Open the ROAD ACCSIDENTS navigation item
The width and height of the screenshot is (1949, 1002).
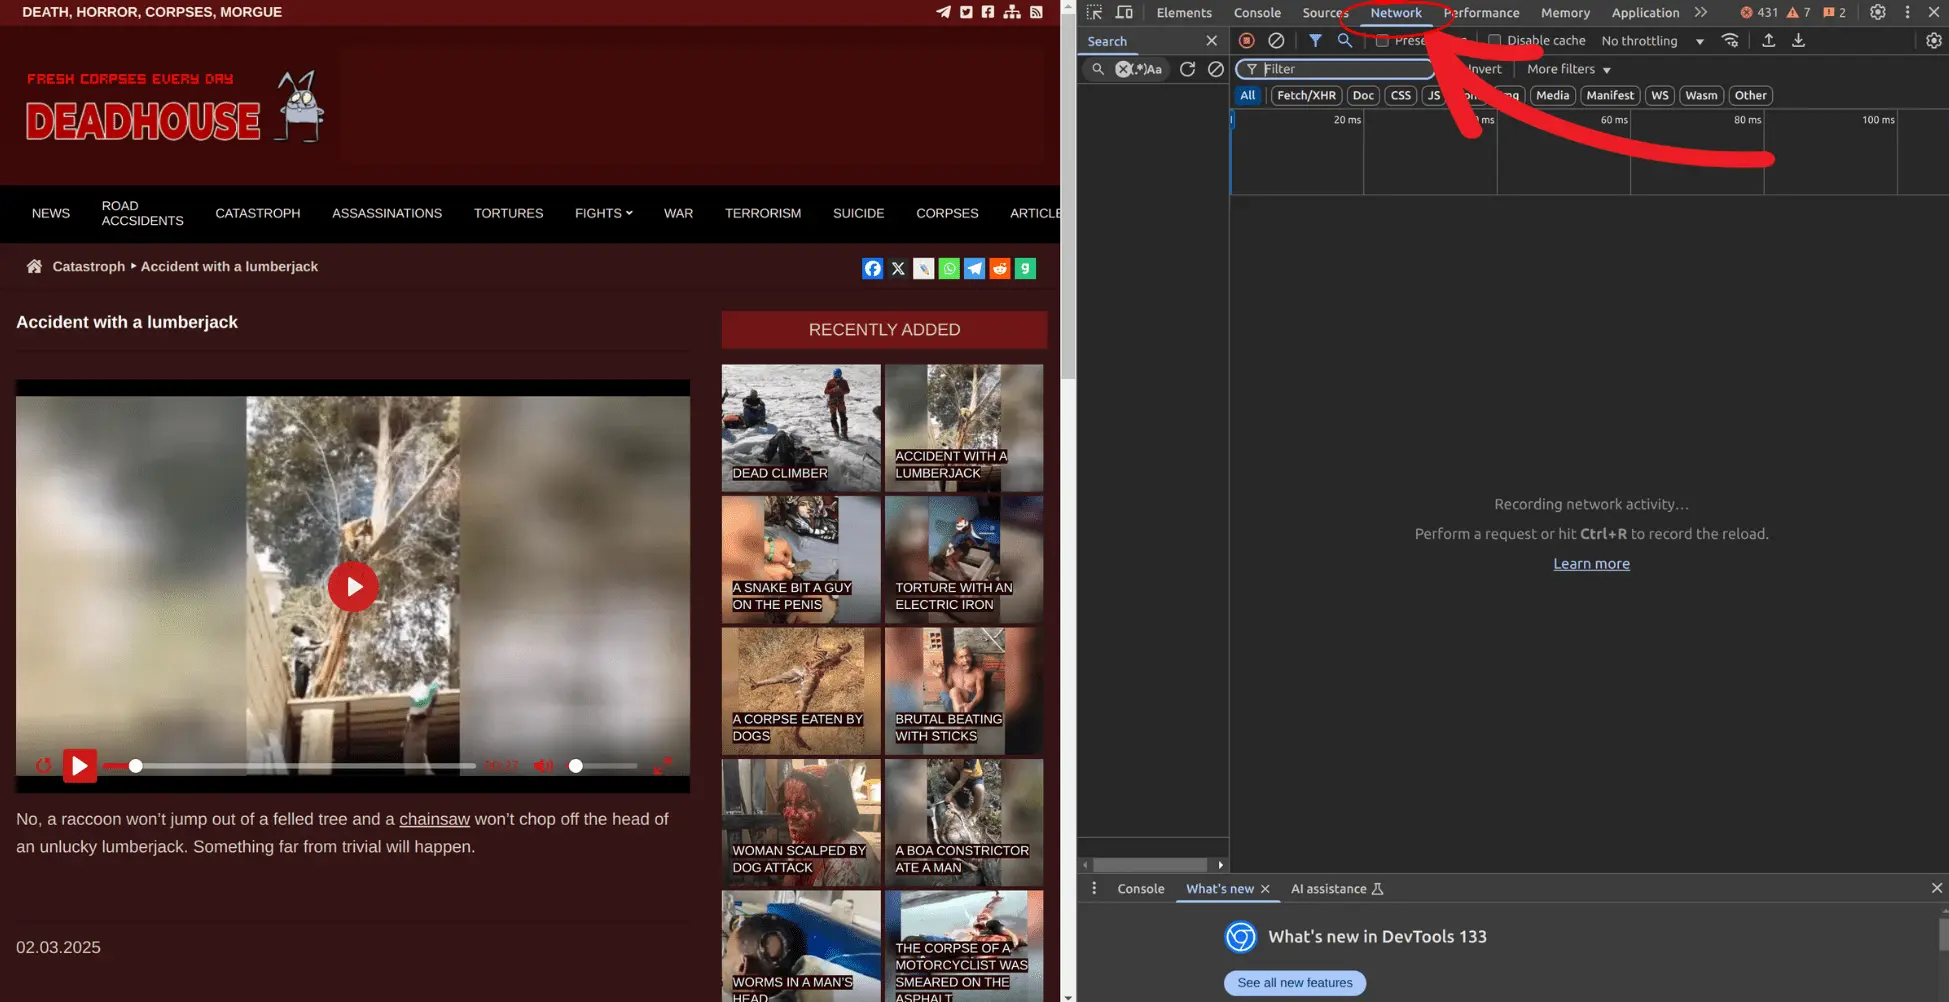[x=142, y=213]
